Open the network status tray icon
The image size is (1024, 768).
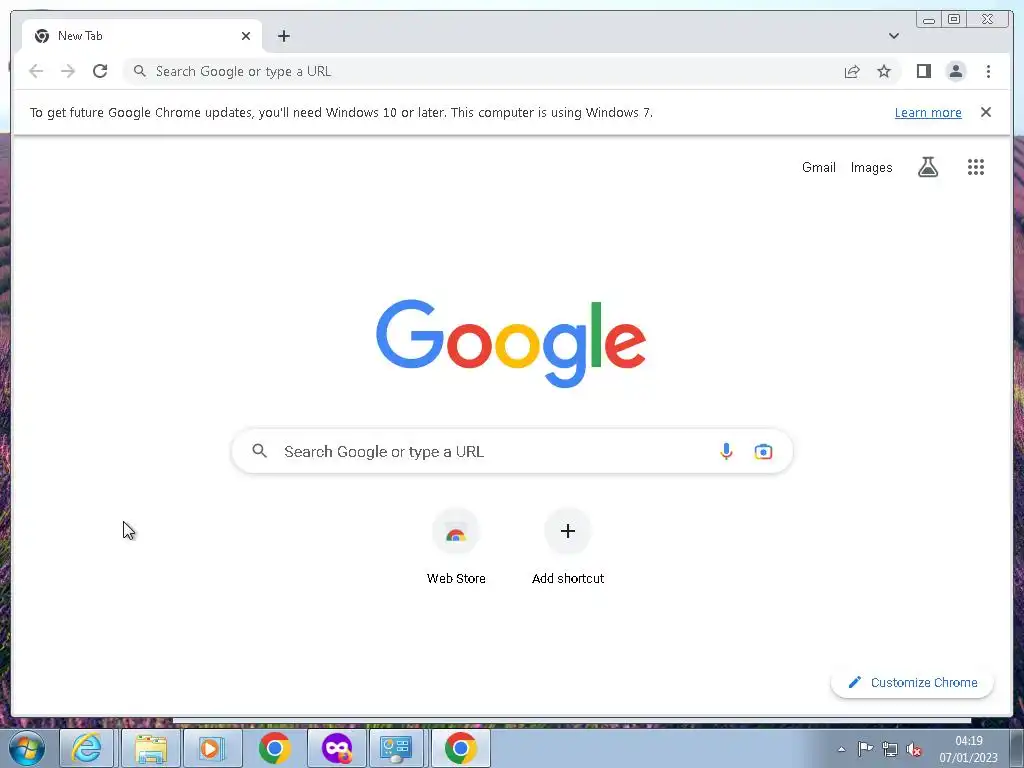[x=889, y=749]
